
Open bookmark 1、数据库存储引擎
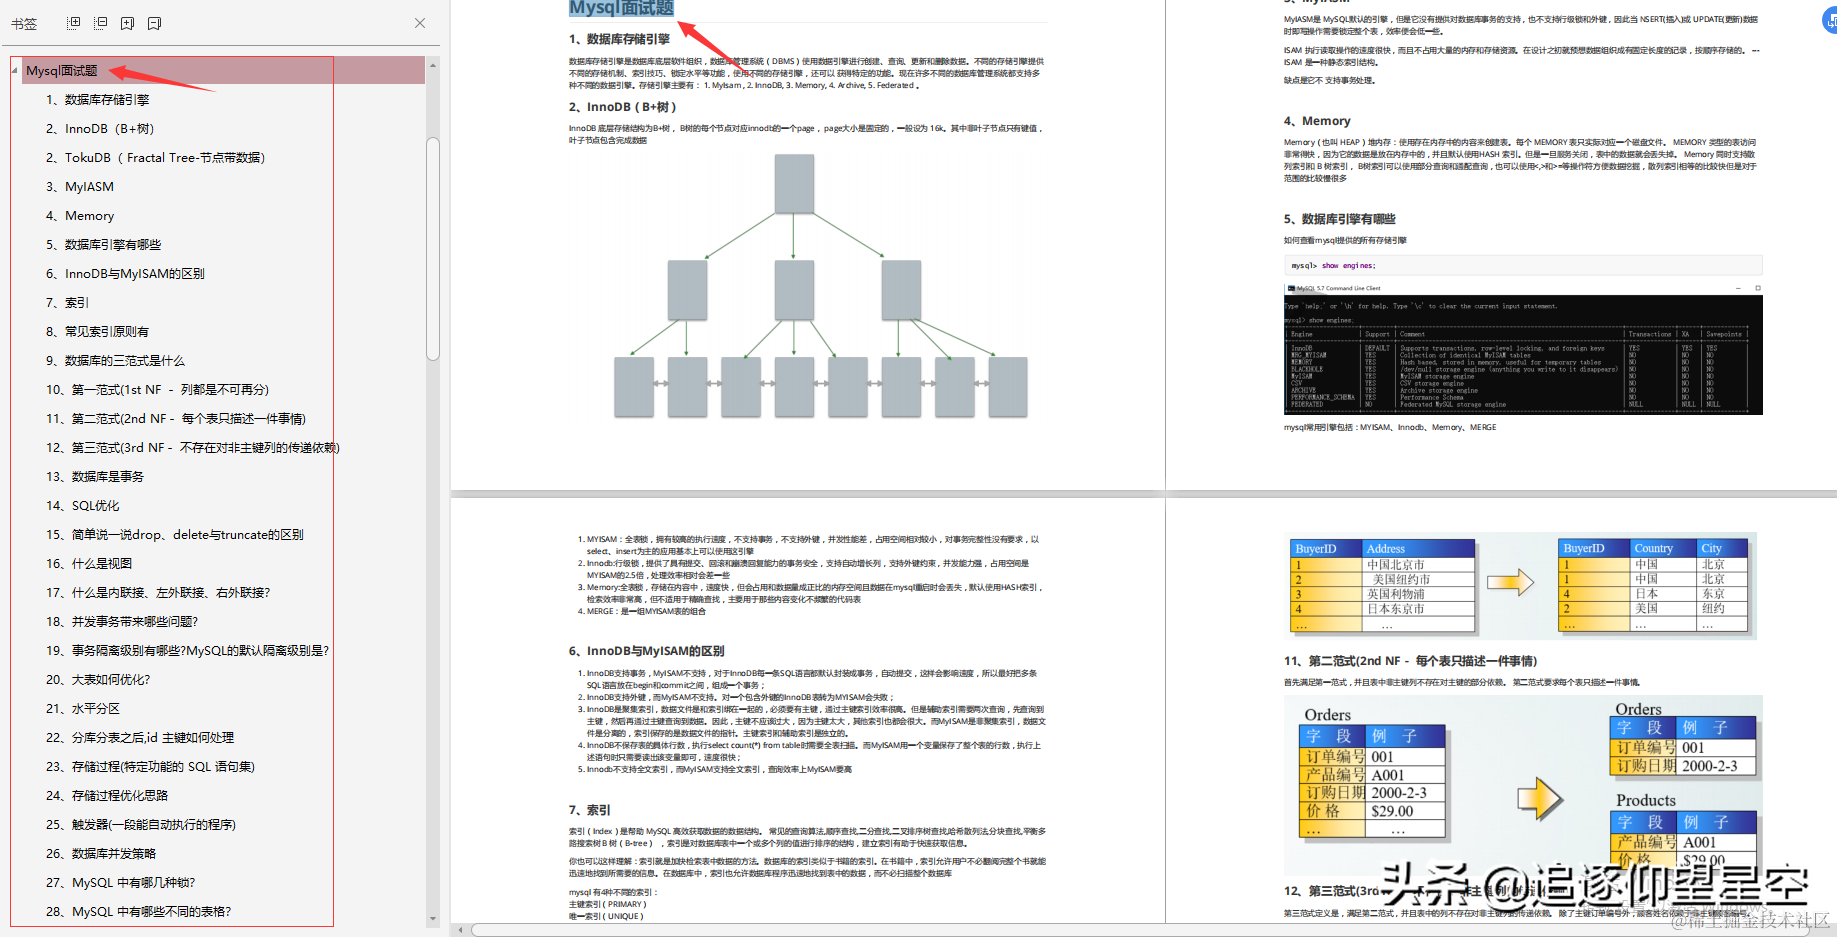pyautogui.click(x=97, y=99)
